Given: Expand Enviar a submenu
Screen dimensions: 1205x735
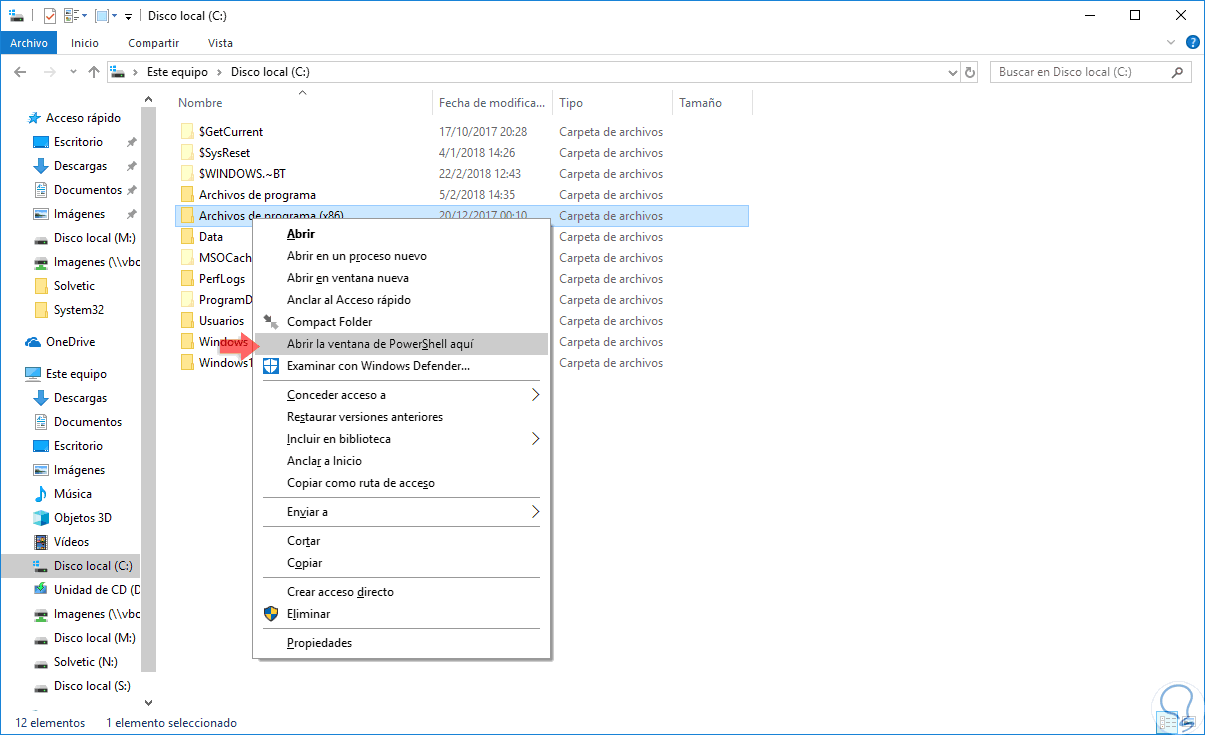Looking at the screenshot, I should [402, 512].
